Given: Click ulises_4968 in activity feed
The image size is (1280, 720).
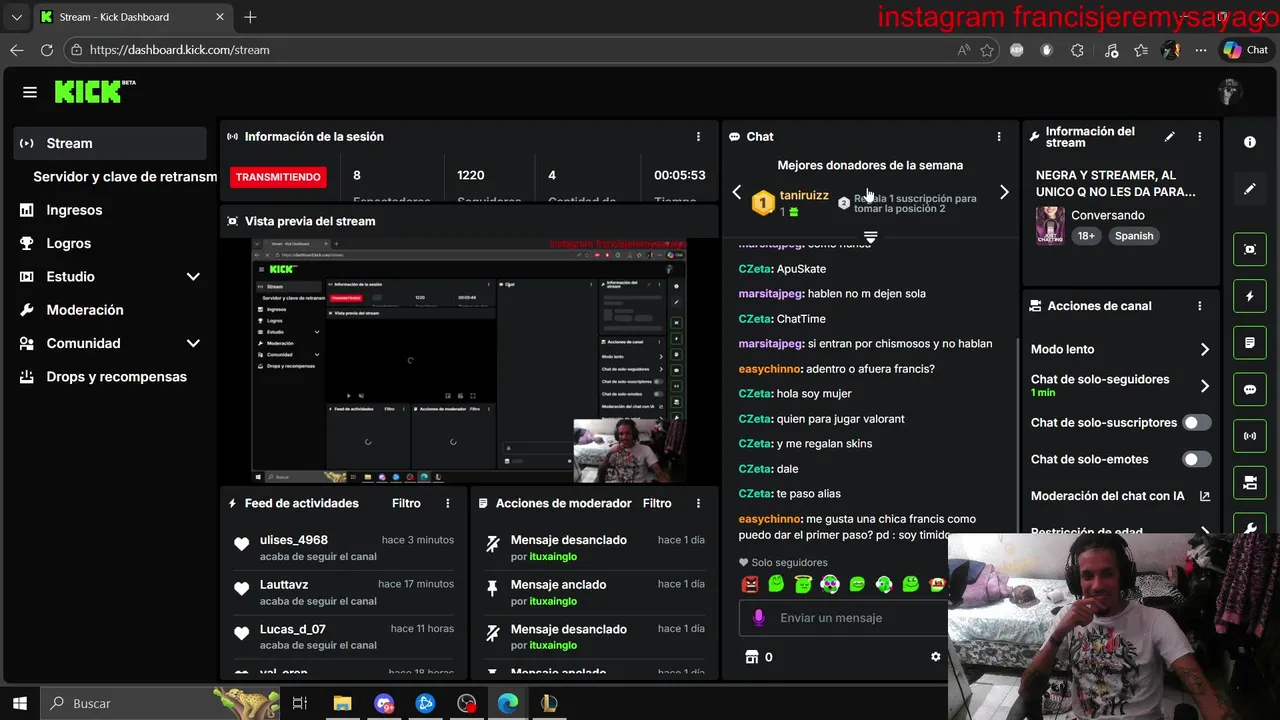Looking at the screenshot, I should pos(294,540).
